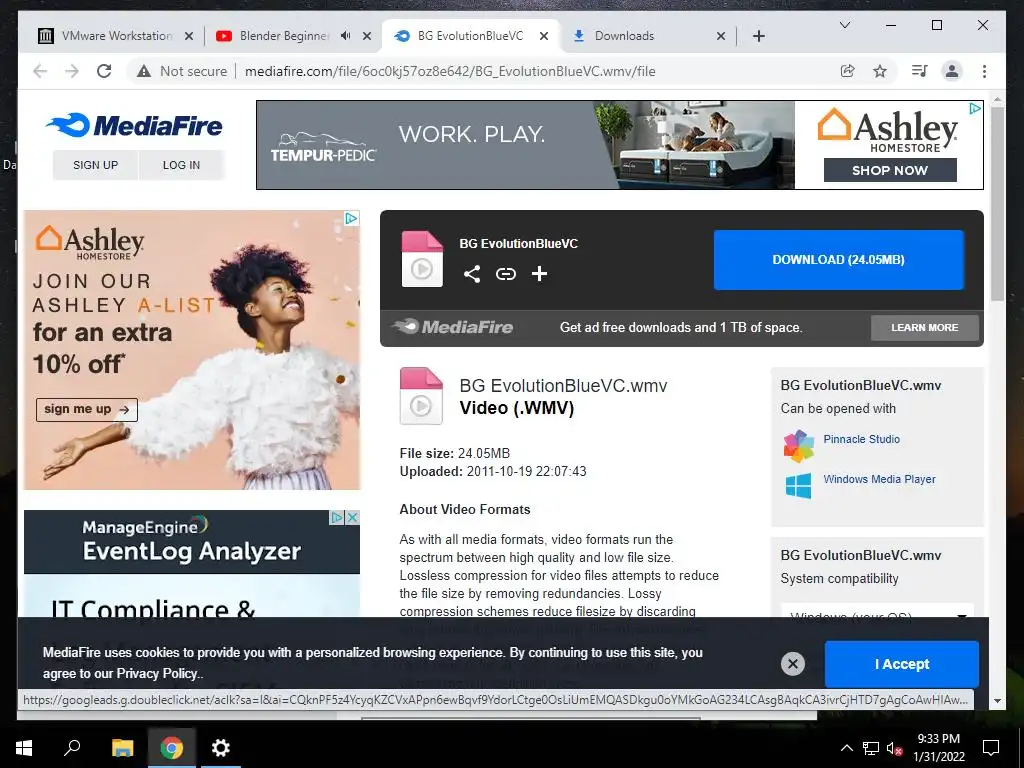
Task: Open the media control icon in Chrome toolbar
Action: coord(920,71)
